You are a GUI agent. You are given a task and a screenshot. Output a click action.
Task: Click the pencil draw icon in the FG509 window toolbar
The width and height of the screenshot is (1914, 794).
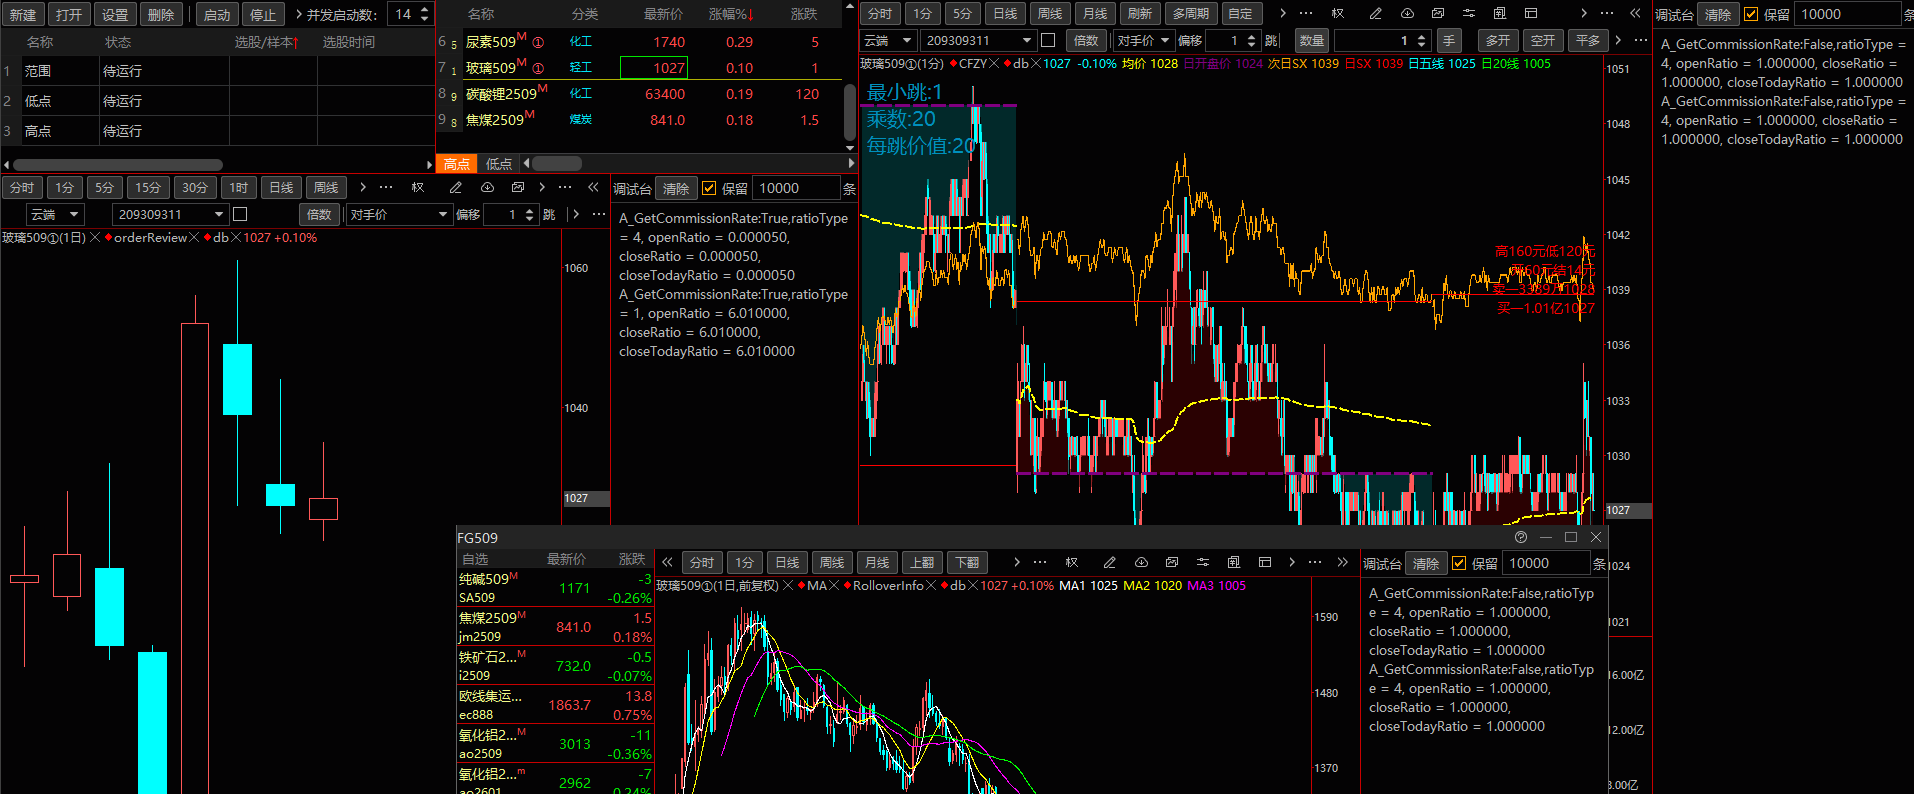[x=1110, y=563]
